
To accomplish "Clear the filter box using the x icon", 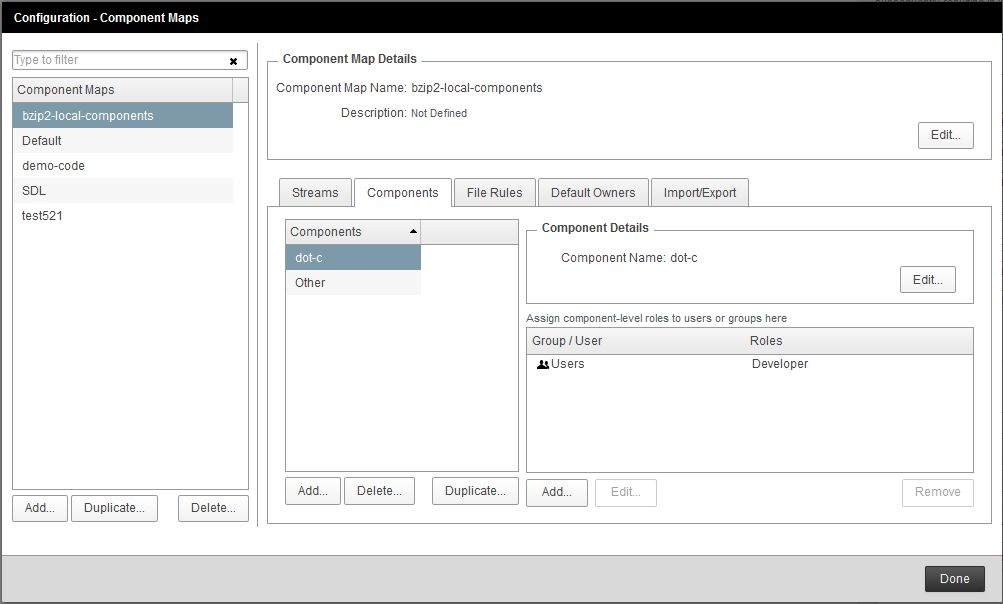I will [232, 60].
